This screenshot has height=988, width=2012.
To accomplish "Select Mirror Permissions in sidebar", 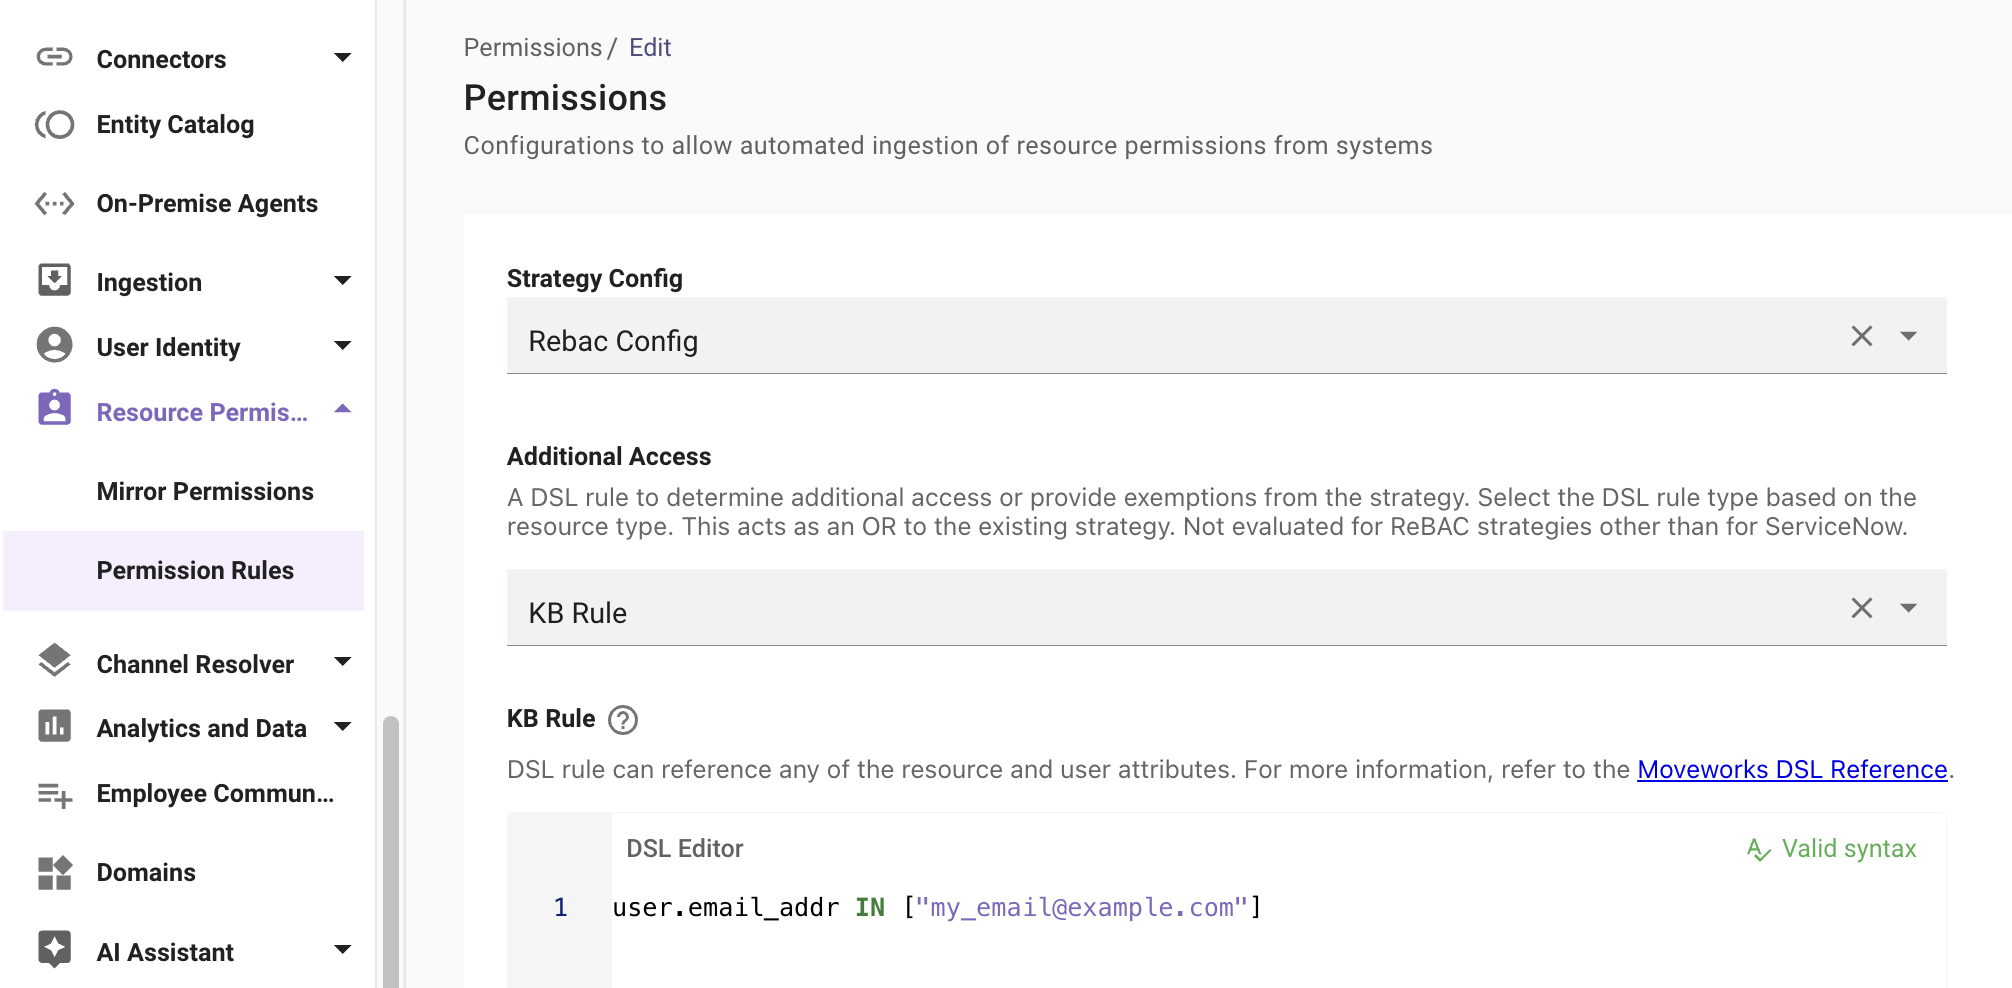I will (x=205, y=492).
